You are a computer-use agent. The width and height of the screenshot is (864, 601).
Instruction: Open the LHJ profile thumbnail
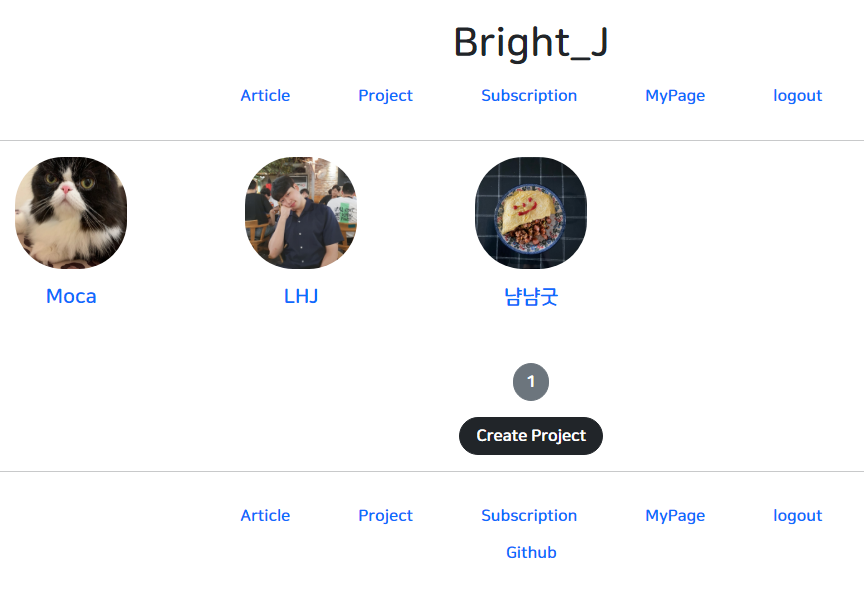pos(300,212)
